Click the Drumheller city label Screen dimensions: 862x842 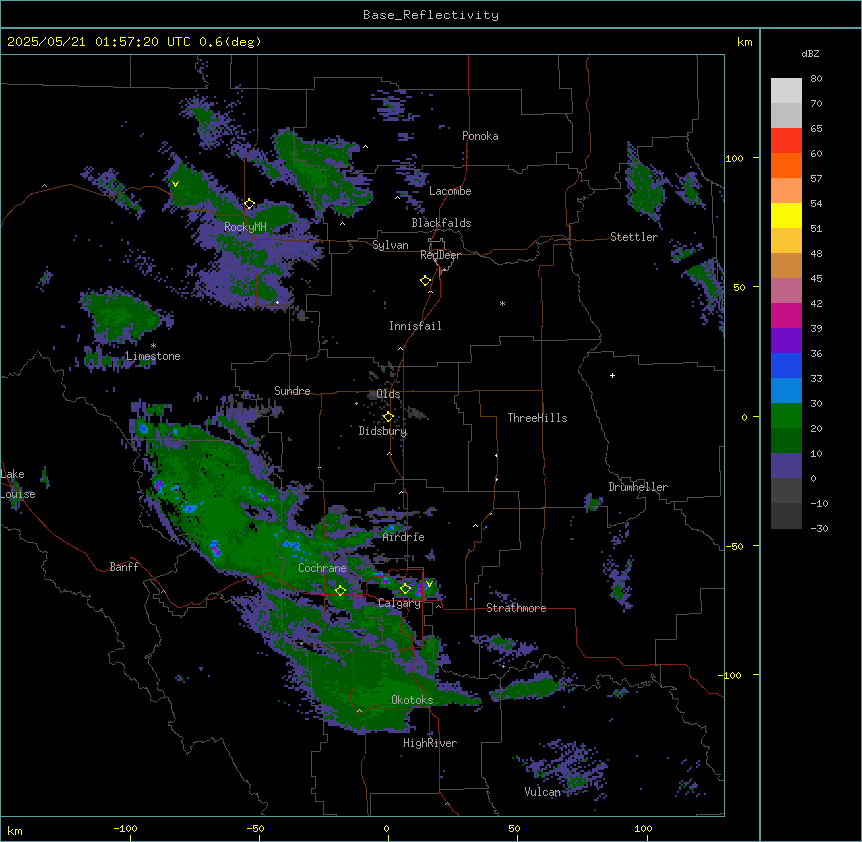[x=638, y=487]
